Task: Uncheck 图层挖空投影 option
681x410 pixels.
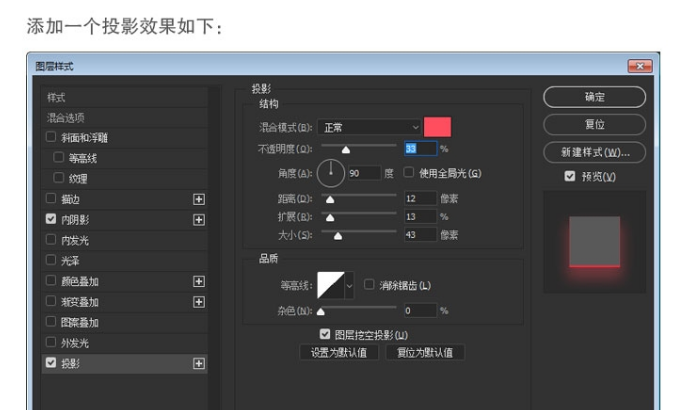Action: [x=325, y=334]
